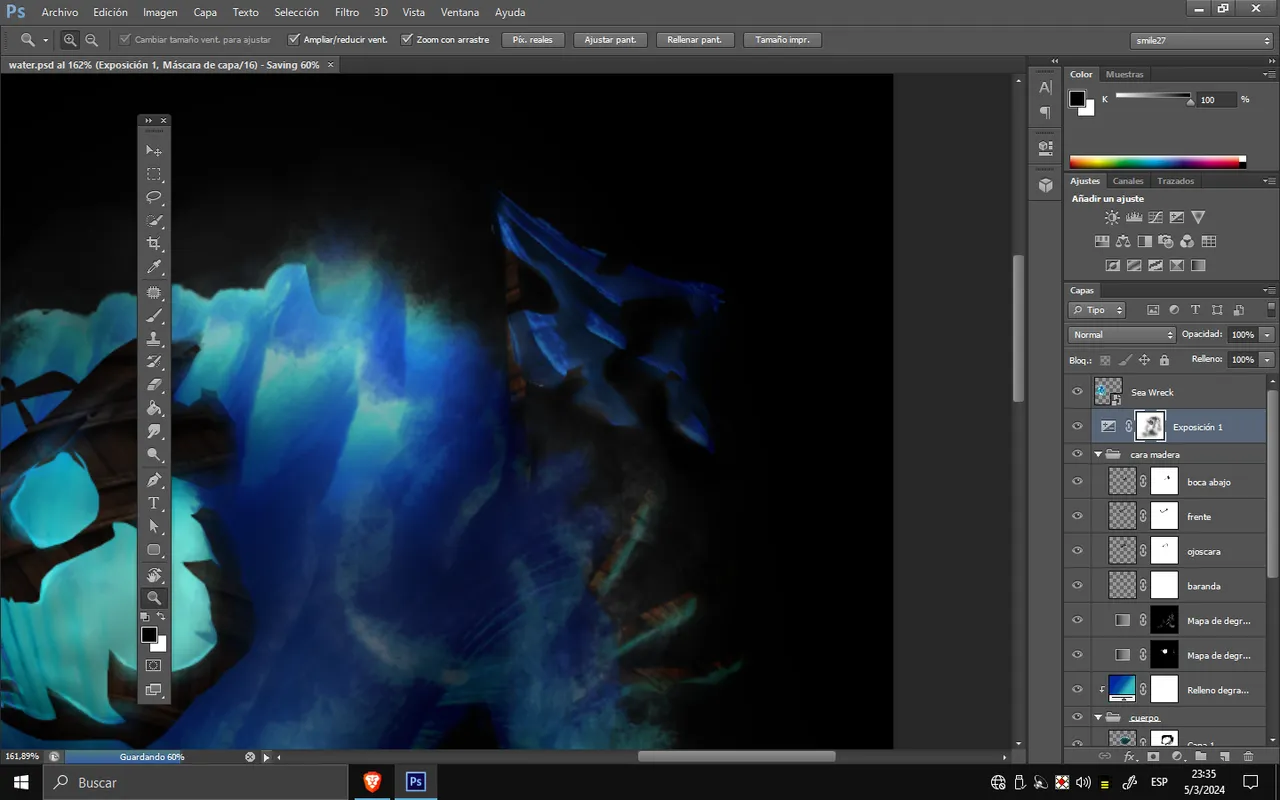
Task: Click the 'Píx. reales' button
Action: 532,40
